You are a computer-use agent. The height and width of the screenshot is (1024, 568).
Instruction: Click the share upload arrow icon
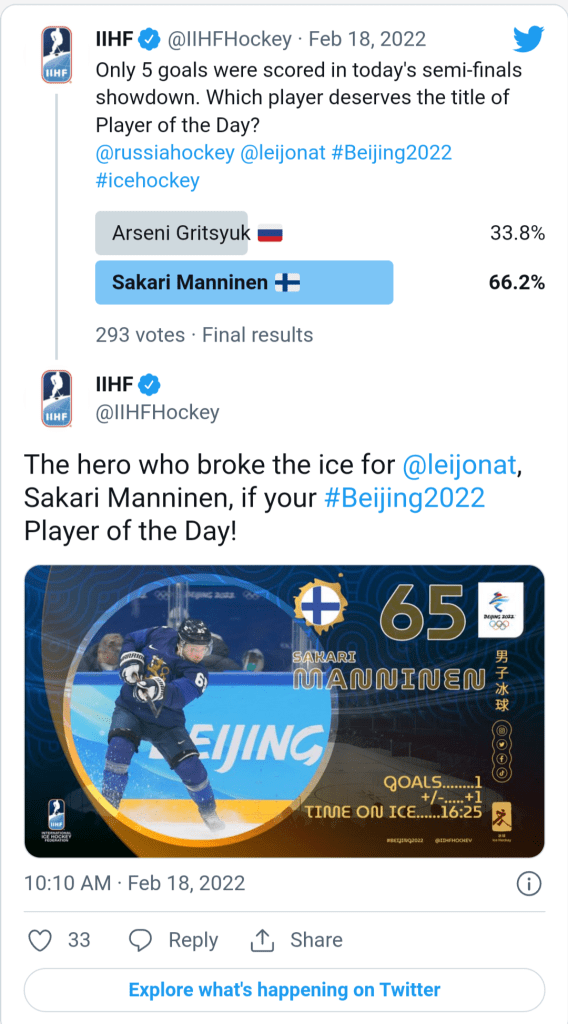(262, 940)
